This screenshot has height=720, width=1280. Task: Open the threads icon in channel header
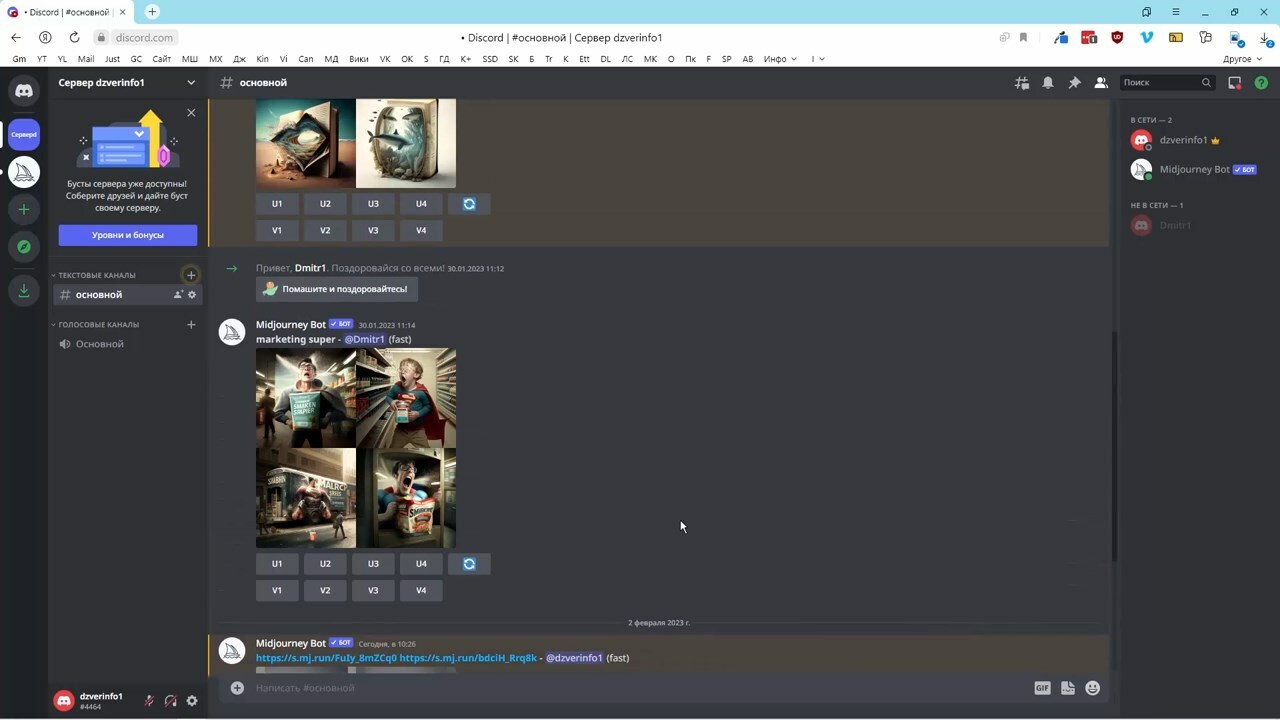(x=1022, y=83)
